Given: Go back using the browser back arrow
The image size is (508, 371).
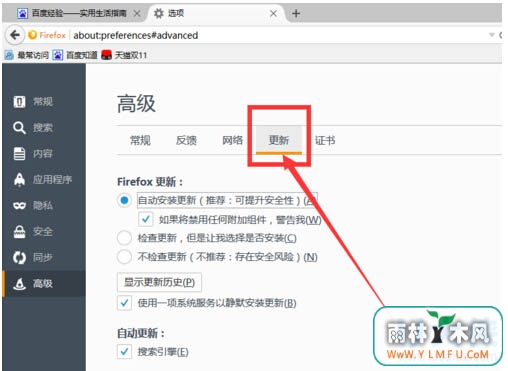Looking at the screenshot, I should click(x=15, y=35).
